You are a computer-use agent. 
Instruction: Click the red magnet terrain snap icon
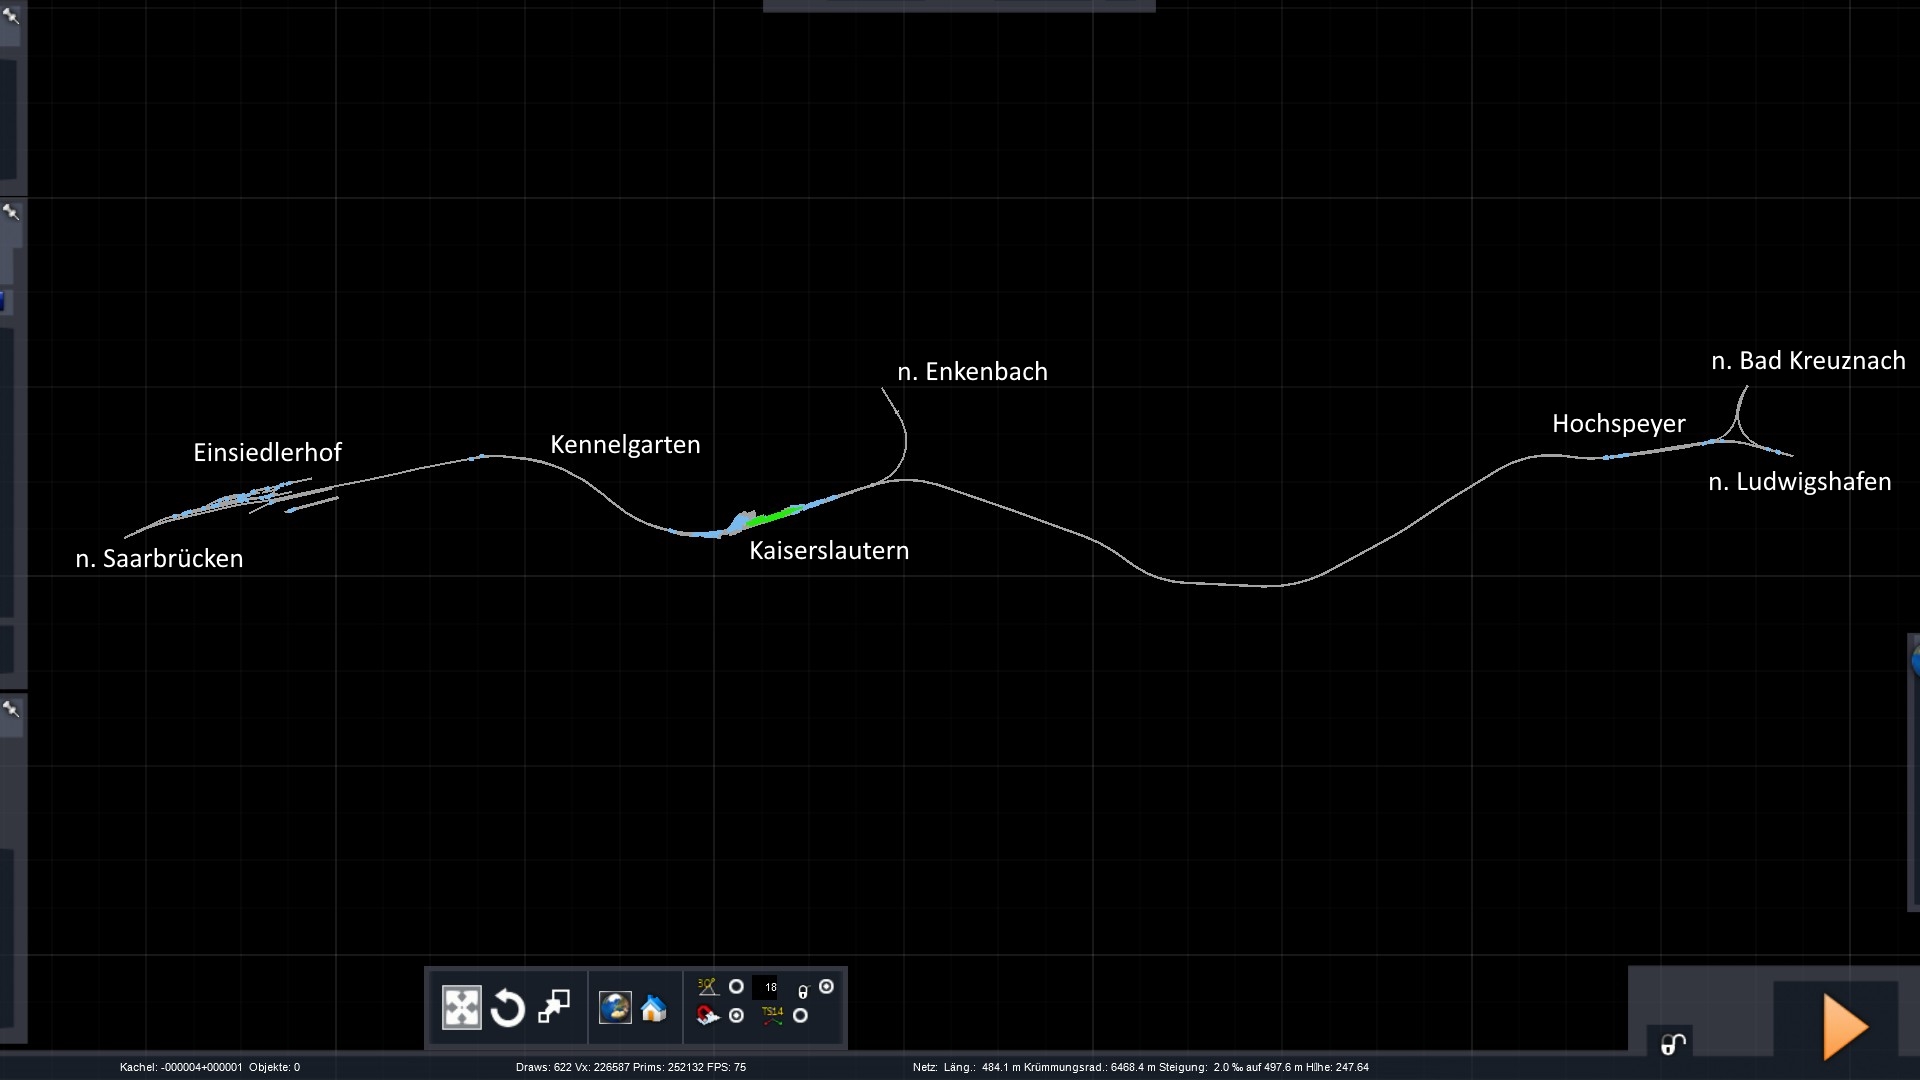click(708, 1016)
